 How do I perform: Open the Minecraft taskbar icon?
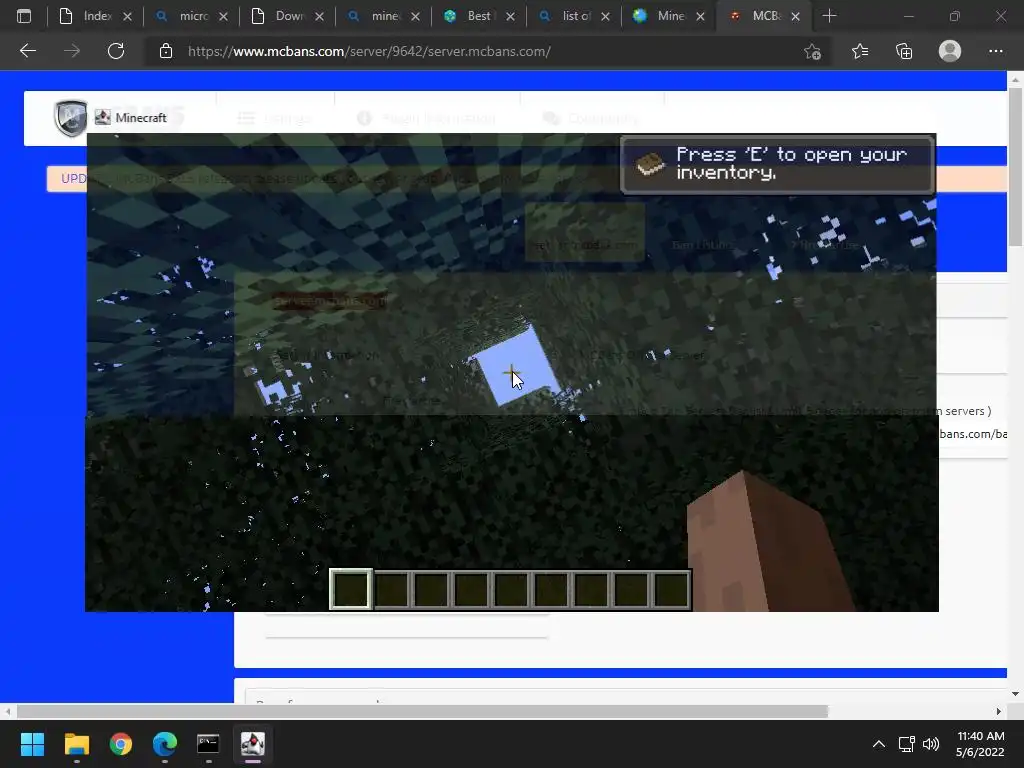(x=253, y=744)
